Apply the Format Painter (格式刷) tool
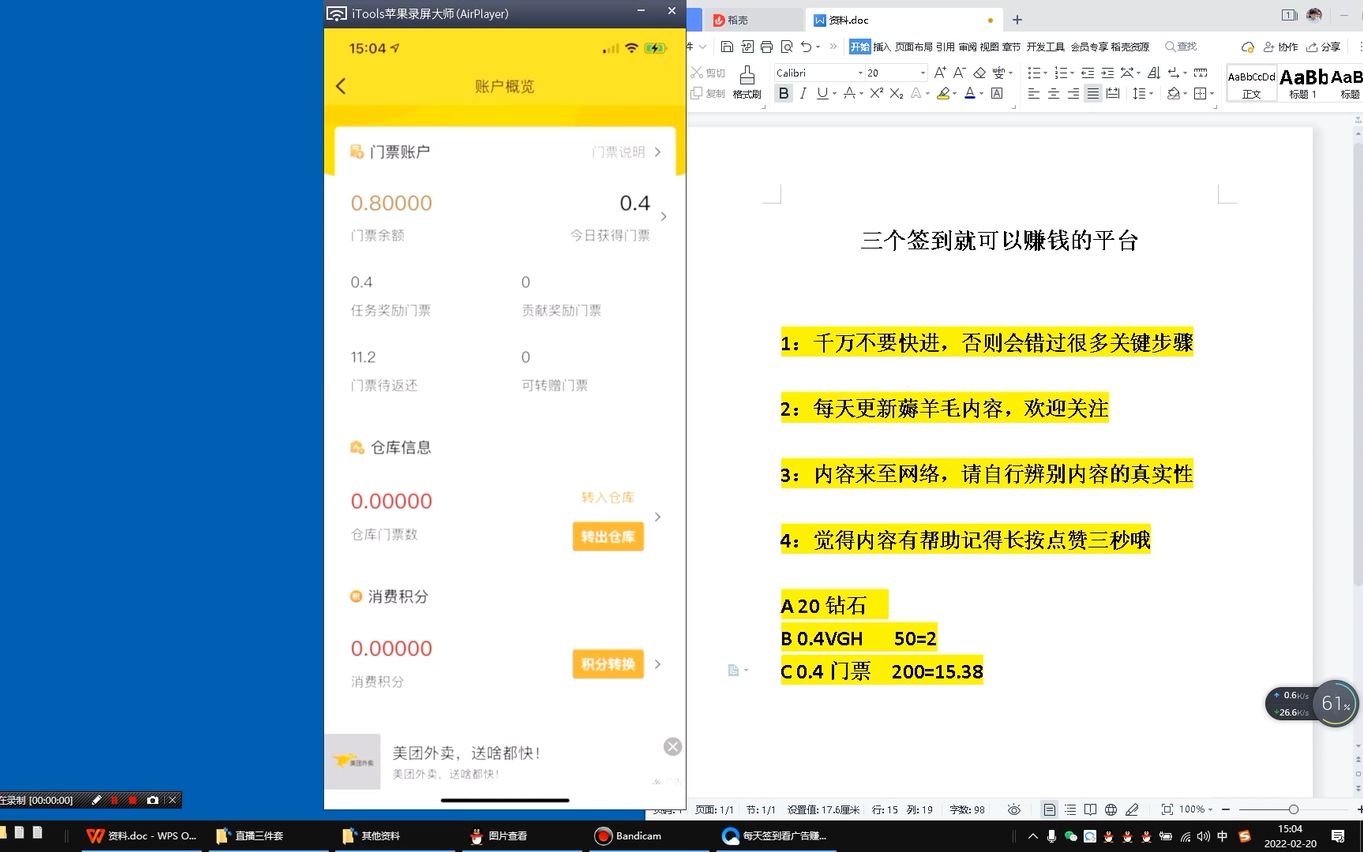Image resolution: width=1363 pixels, height=852 pixels. pos(746,82)
